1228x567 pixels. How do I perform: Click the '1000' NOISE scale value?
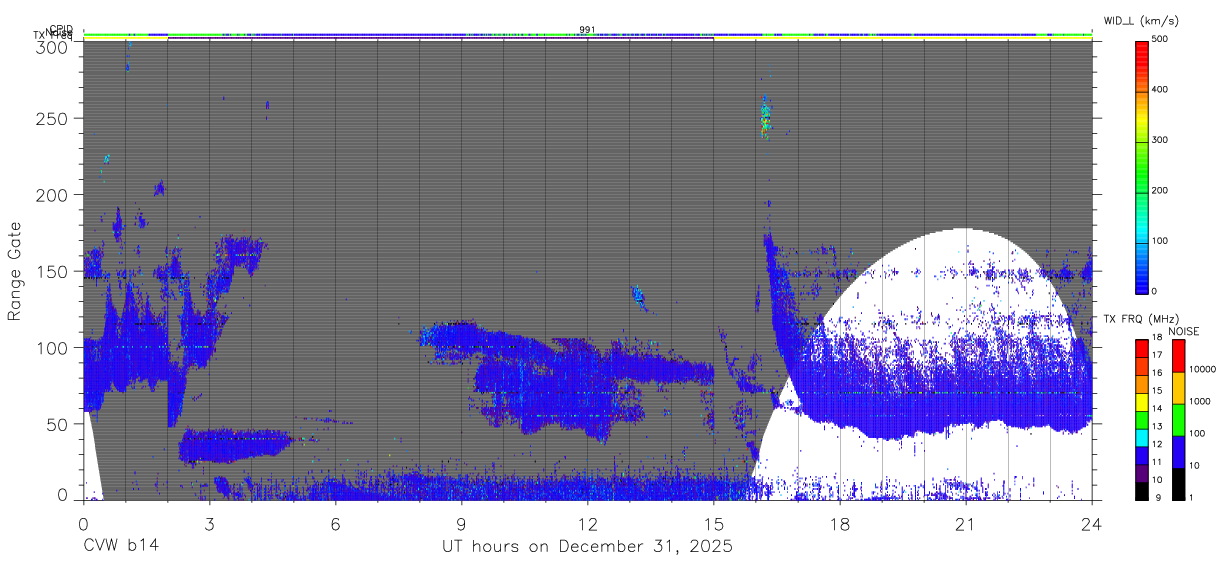[1199, 402]
